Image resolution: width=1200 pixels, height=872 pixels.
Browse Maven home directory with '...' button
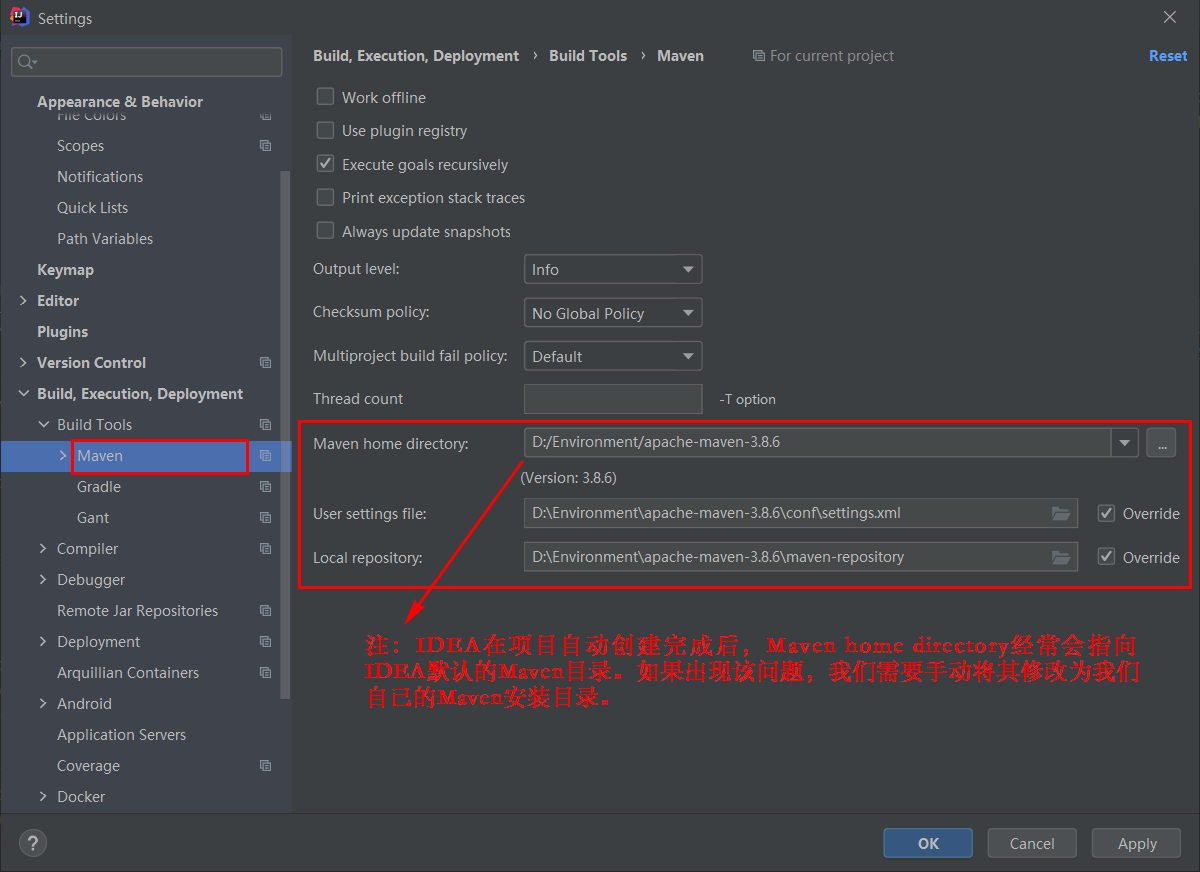pyautogui.click(x=1161, y=443)
